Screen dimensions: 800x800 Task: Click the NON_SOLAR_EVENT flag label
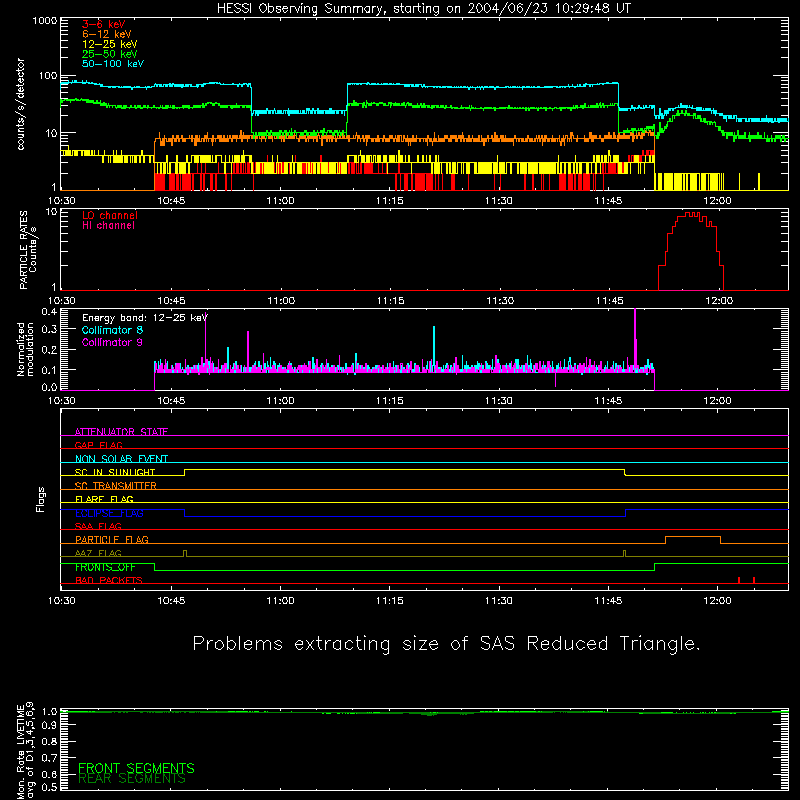[x=121, y=459]
